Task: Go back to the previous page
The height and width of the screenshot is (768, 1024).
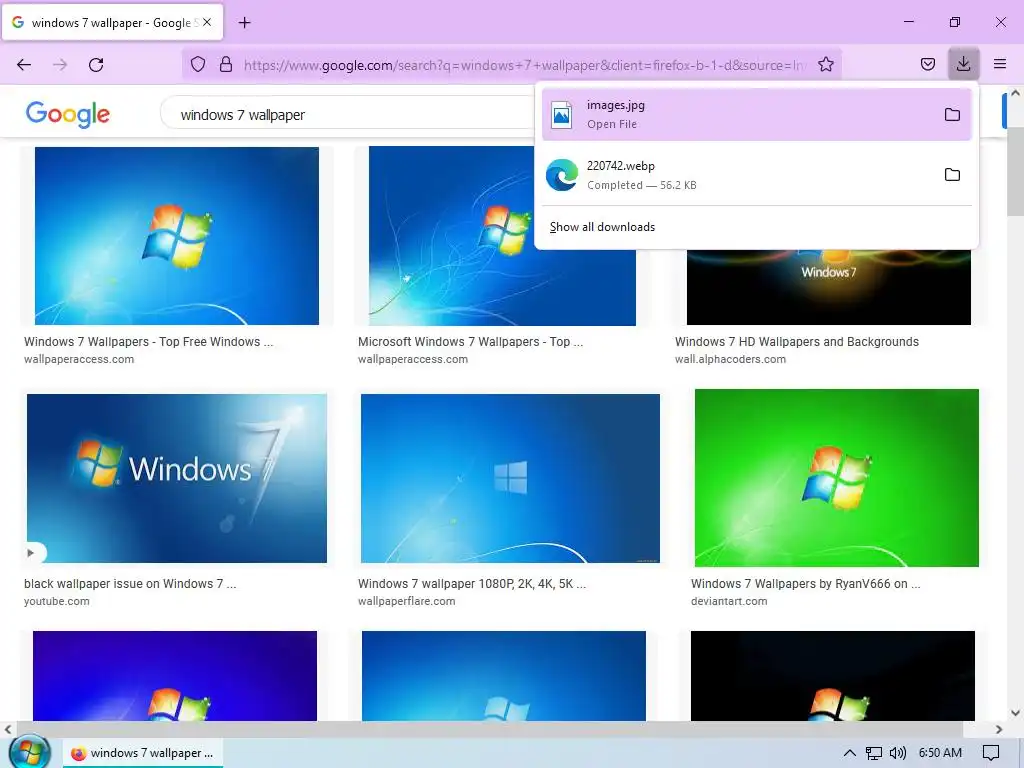Action: [x=24, y=65]
